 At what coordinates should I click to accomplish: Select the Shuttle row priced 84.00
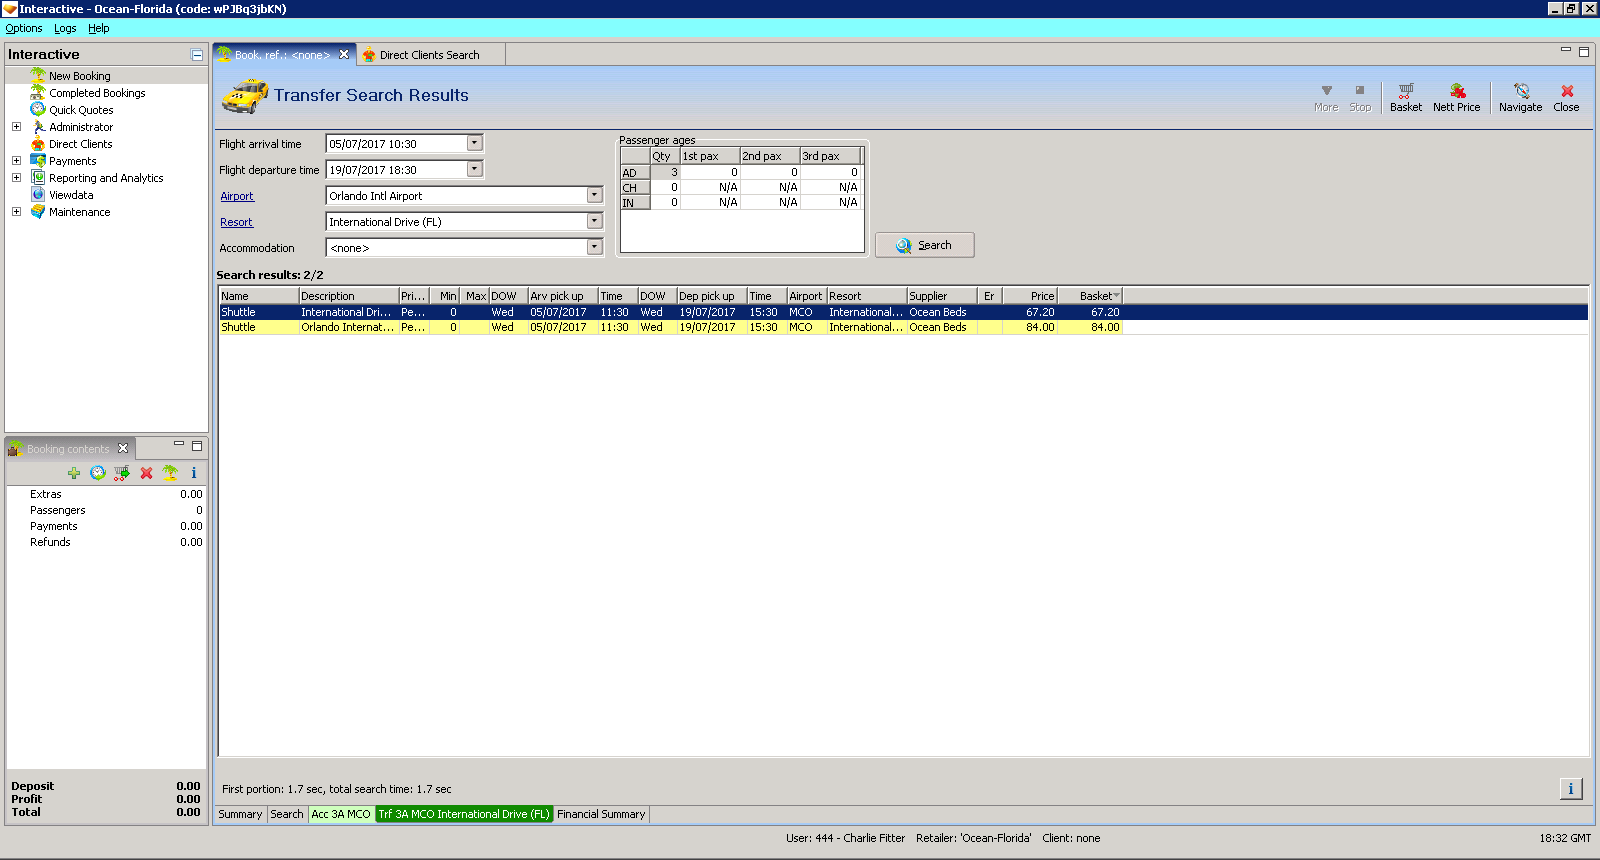click(x=670, y=327)
